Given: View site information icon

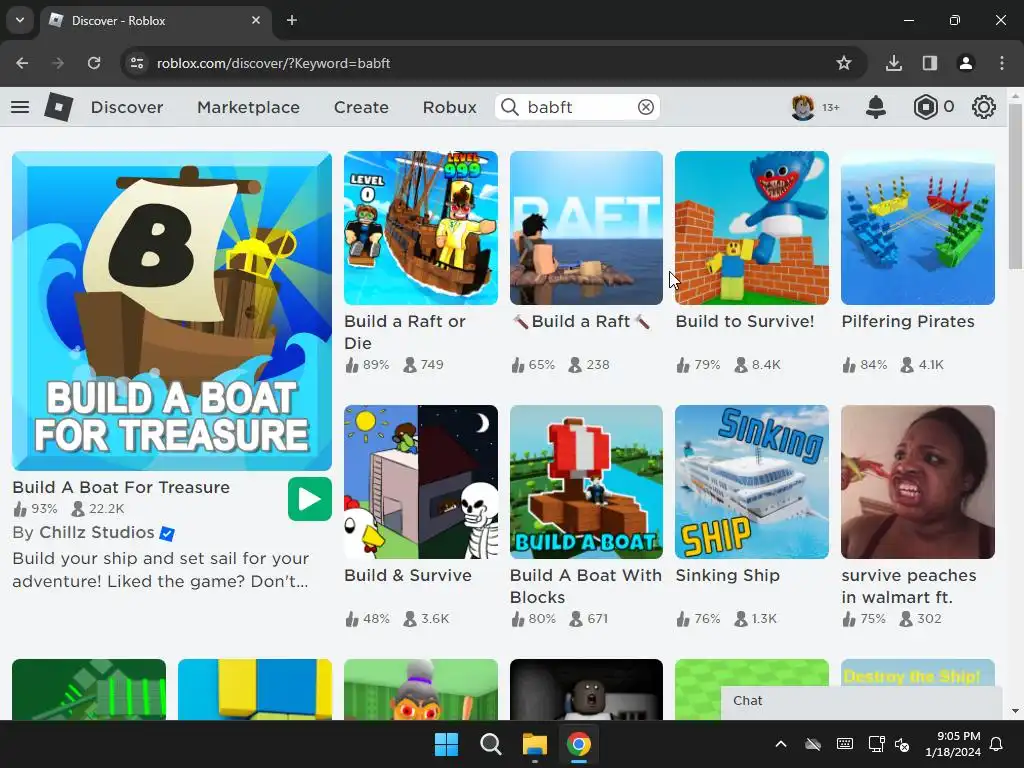Looking at the screenshot, I should (137, 63).
